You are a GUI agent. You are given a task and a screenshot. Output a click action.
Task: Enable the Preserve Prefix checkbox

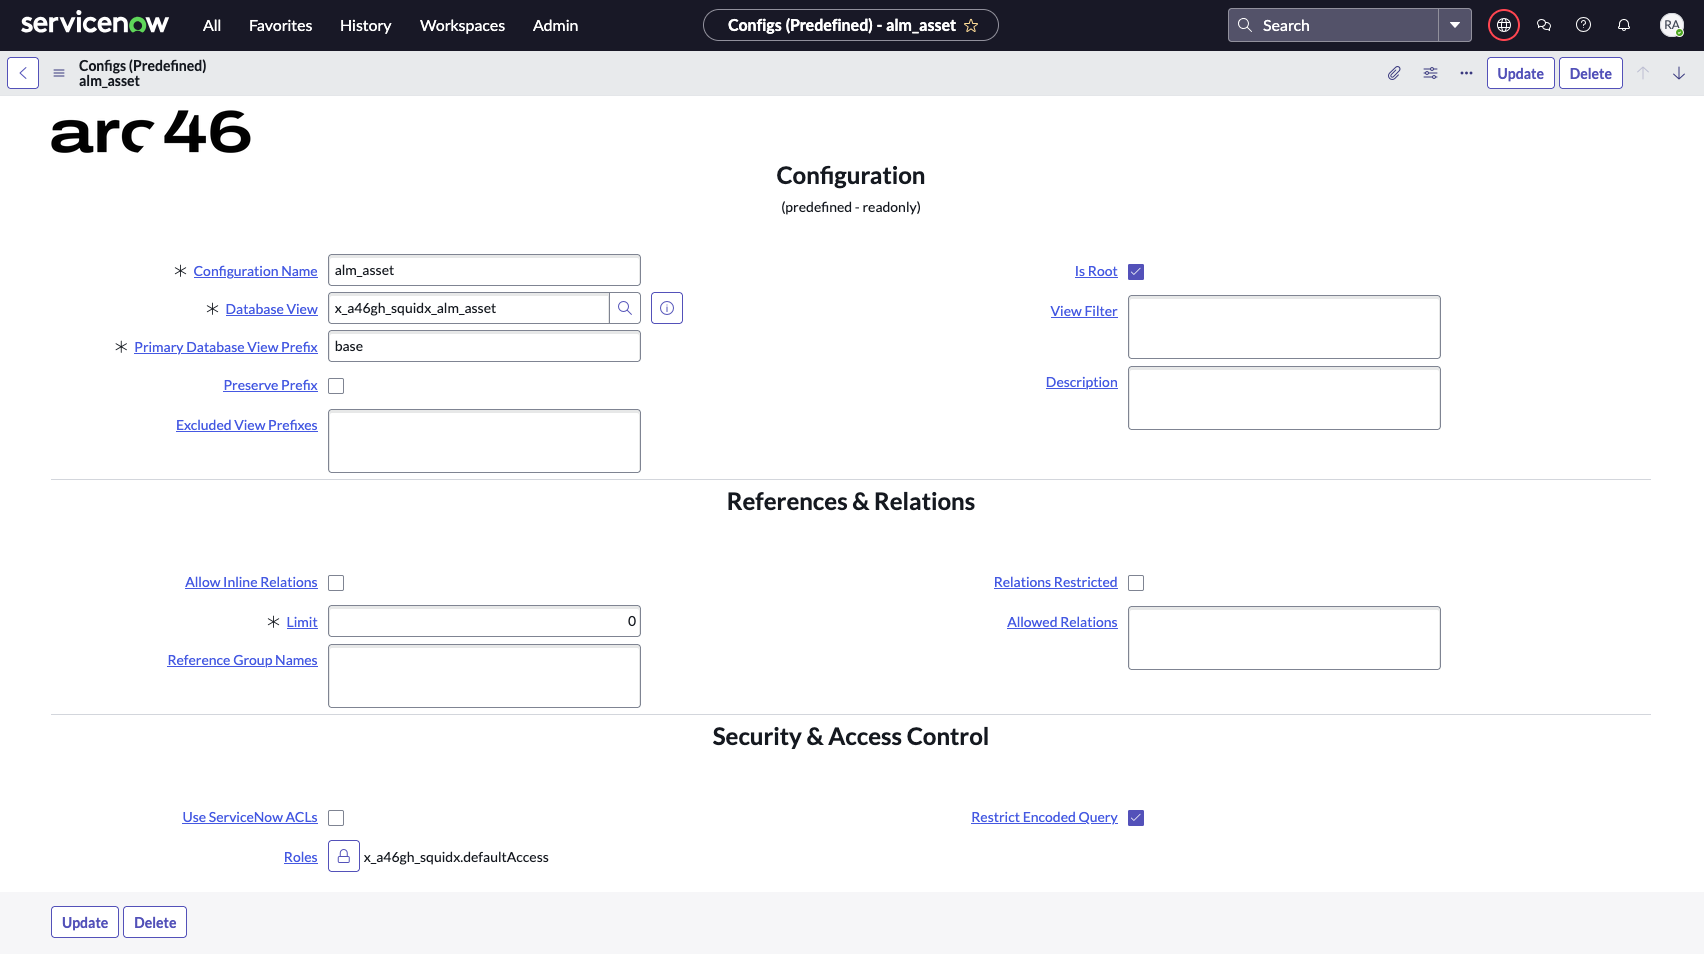pyautogui.click(x=336, y=386)
